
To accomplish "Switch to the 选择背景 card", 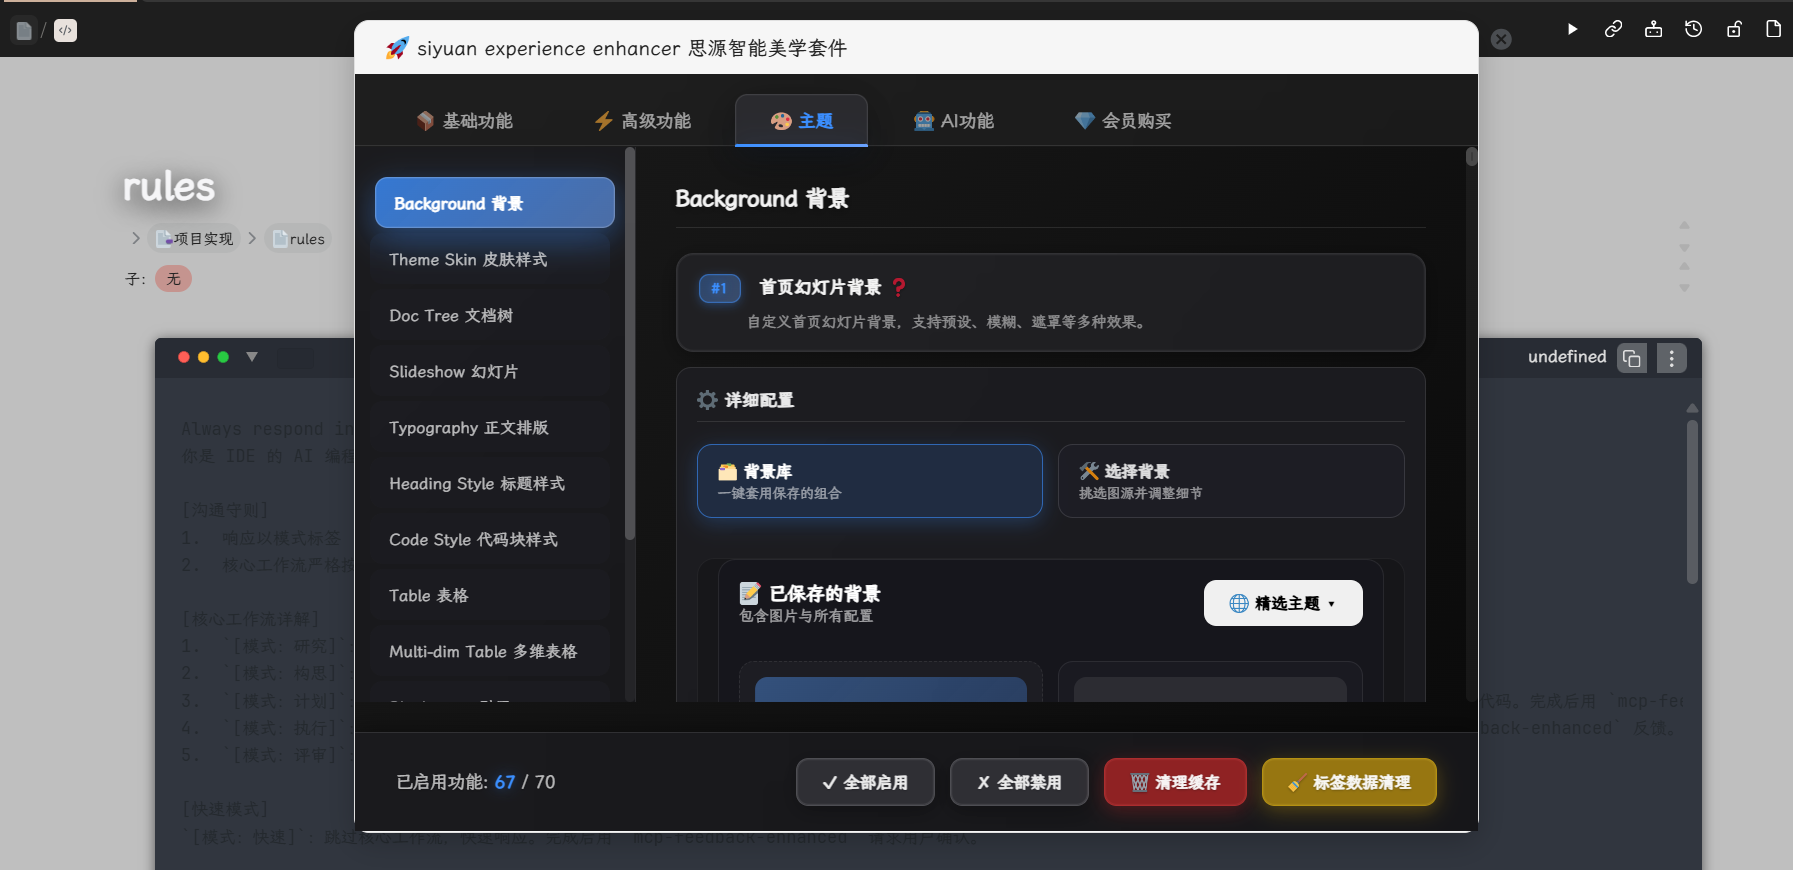I will point(1231,481).
